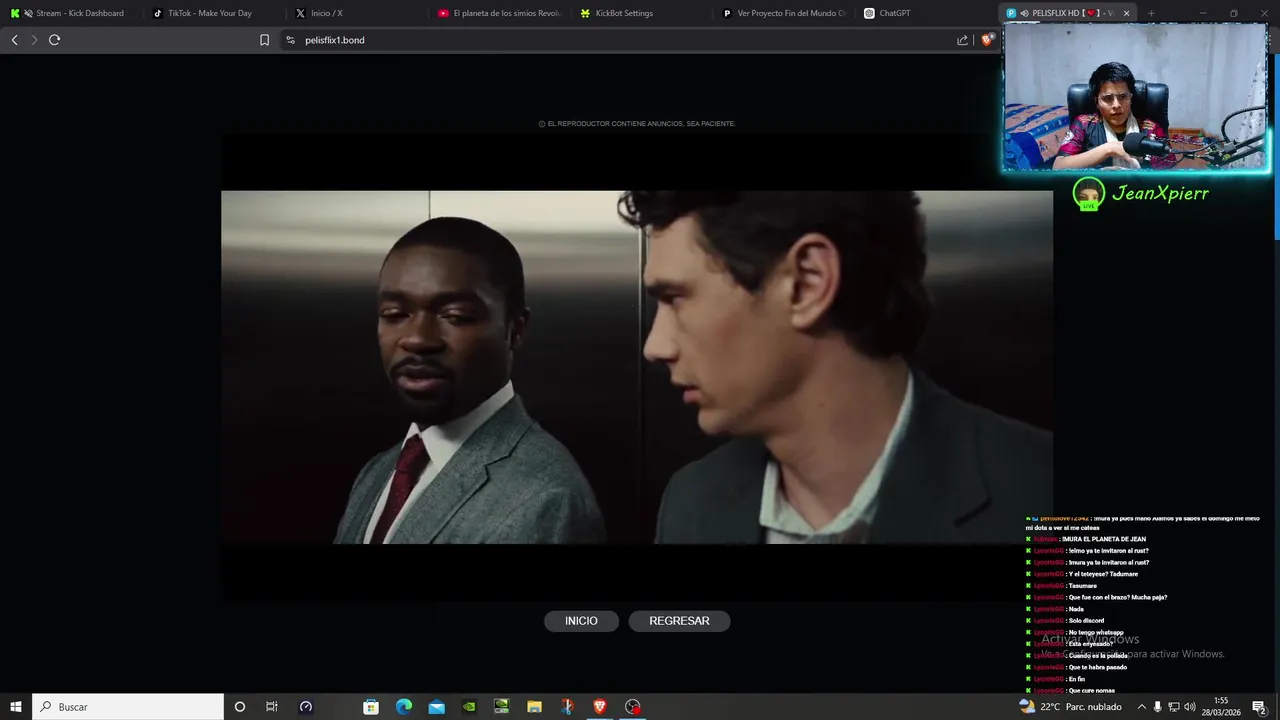Show hidden system tray icons
Screen dimensions: 1280x720
1142,707
